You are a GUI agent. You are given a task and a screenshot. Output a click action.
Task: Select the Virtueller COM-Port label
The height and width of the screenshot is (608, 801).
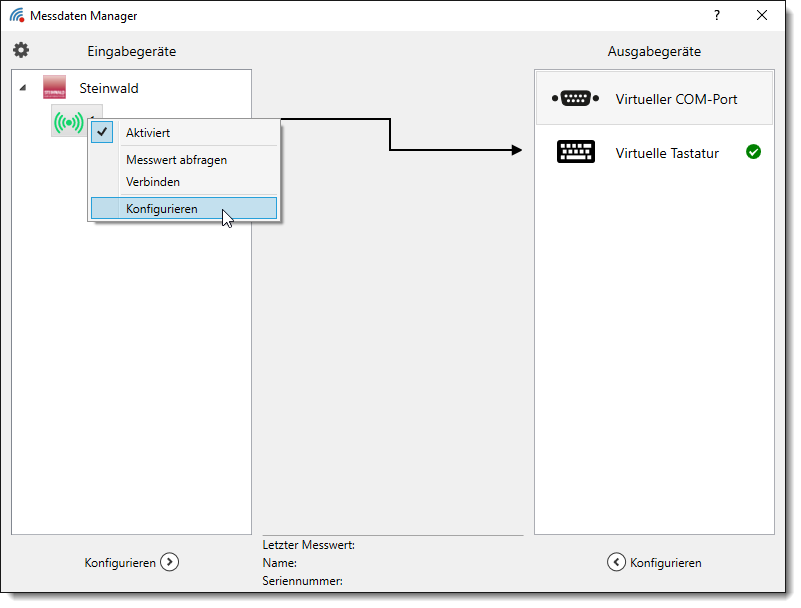(676, 99)
